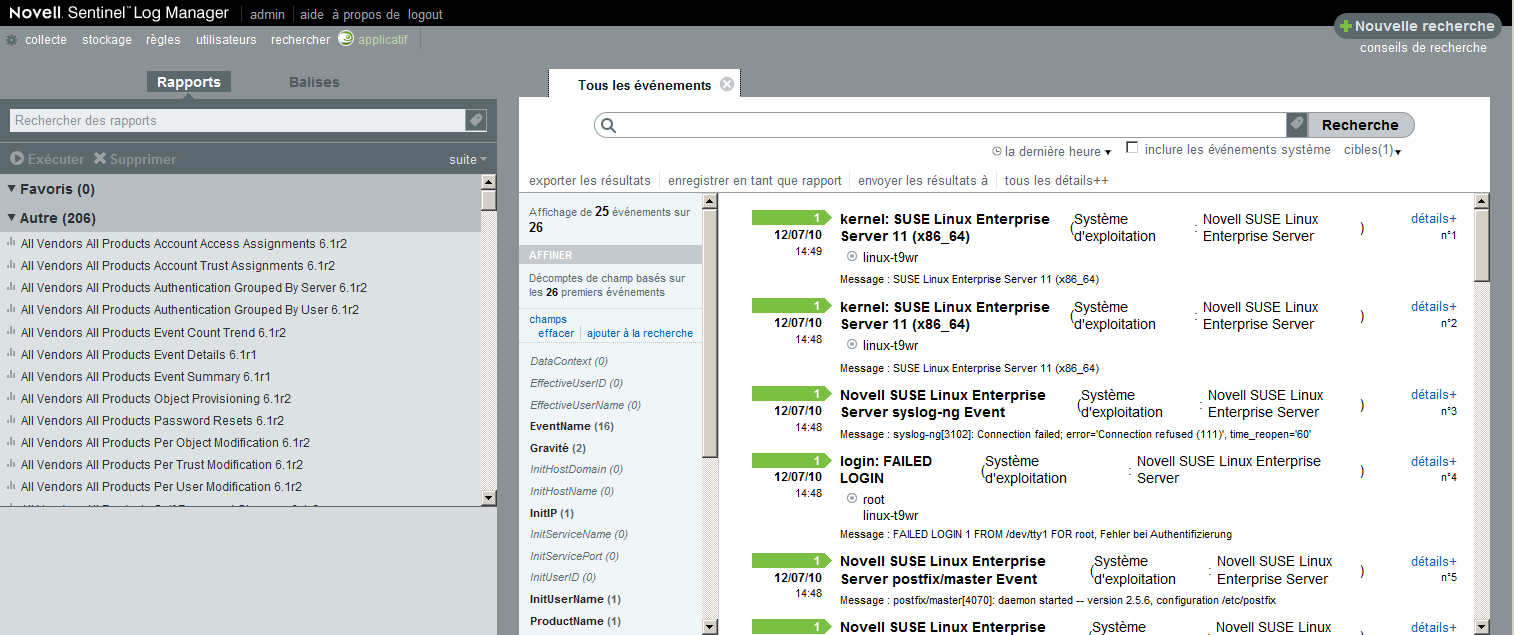This screenshot has height=635, width=1514.
Task: Click the aide link
Action: click(x=312, y=15)
